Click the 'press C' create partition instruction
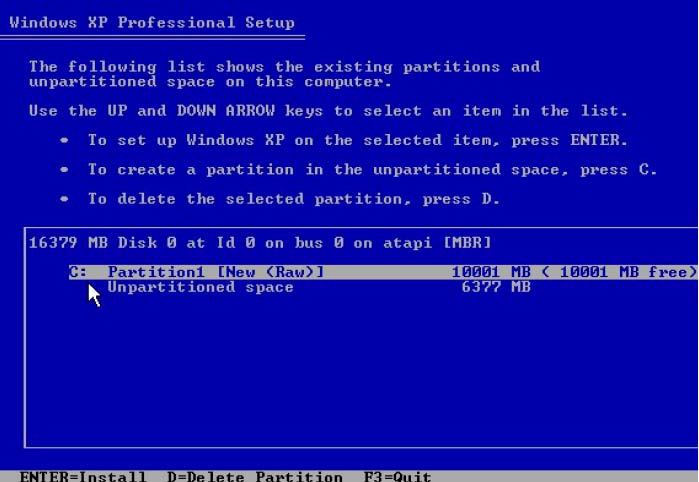Image resolution: width=699 pixels, height=482 pixels. (372, 170)
